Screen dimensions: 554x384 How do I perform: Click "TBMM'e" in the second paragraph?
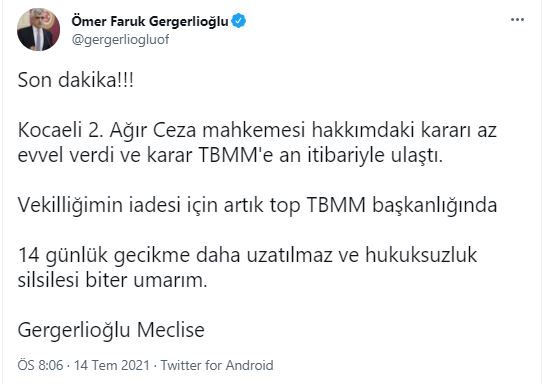(236, 155)
